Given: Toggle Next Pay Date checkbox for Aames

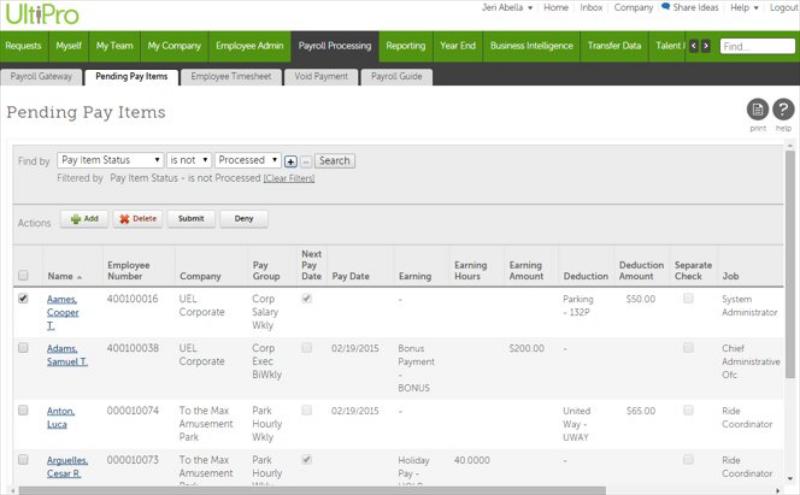Looking at the screenshot, I should (x=307, y=299).
